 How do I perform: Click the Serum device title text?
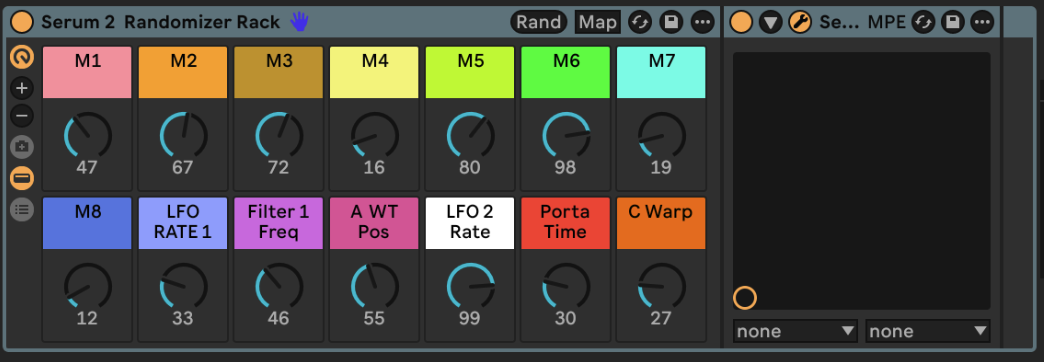839,23
